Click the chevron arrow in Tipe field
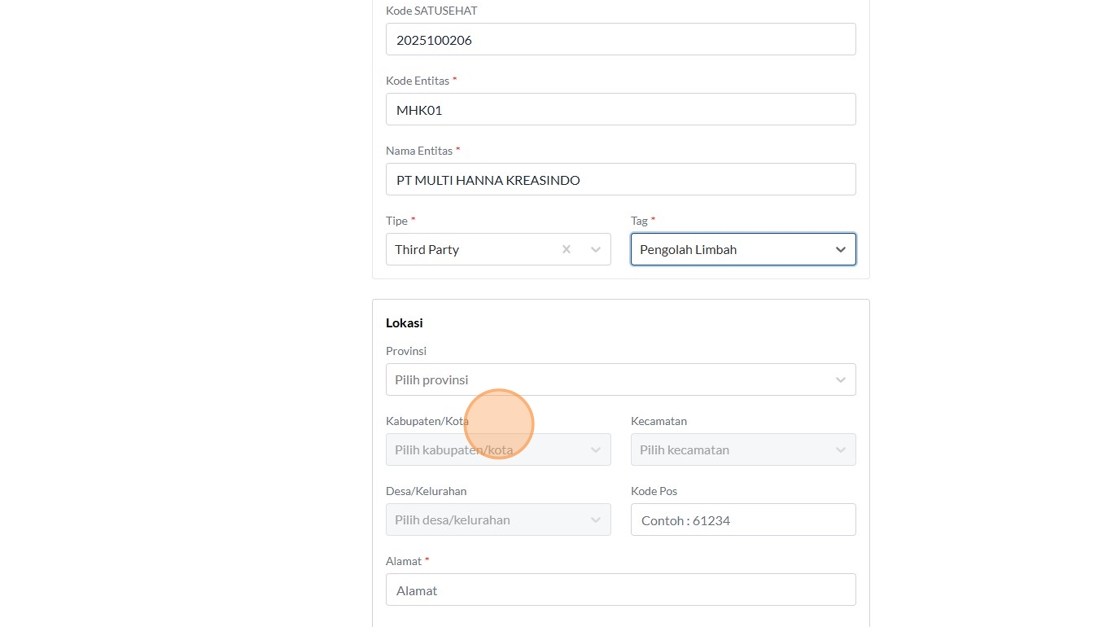 click(x=596, y=249)
